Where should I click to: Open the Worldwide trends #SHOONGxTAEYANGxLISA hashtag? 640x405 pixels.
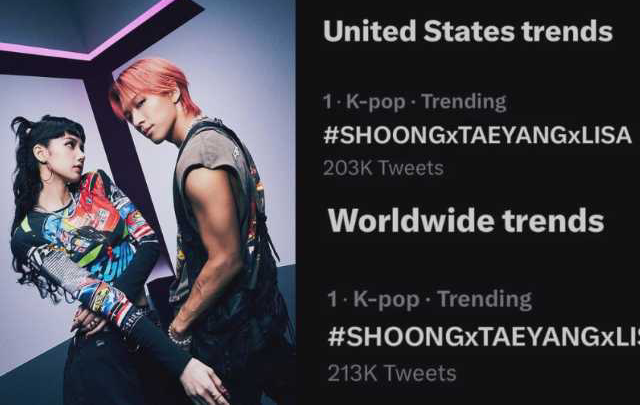[483, 337]
